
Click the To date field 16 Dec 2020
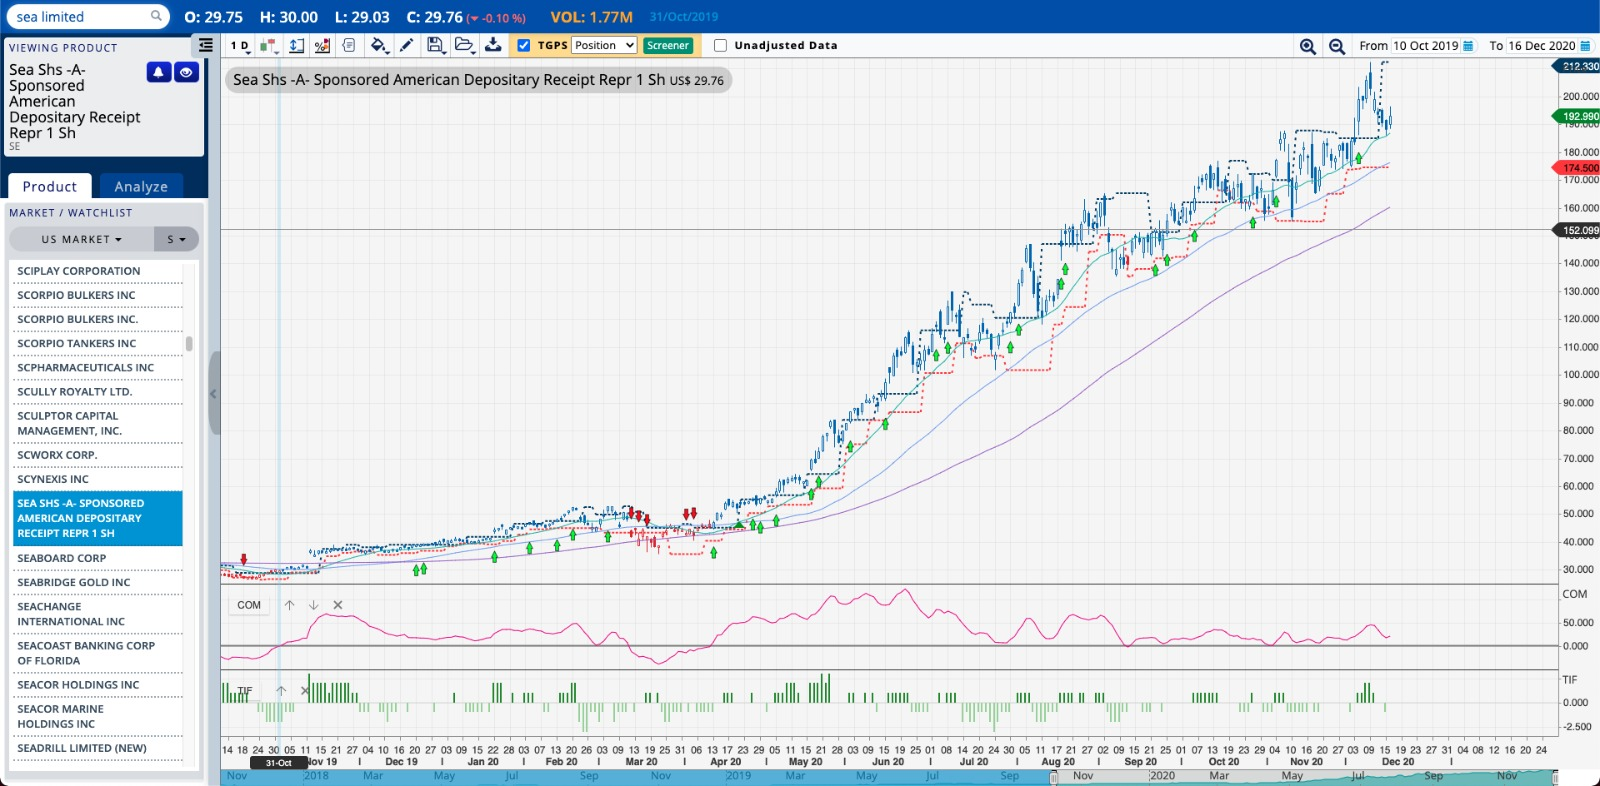1541,46
